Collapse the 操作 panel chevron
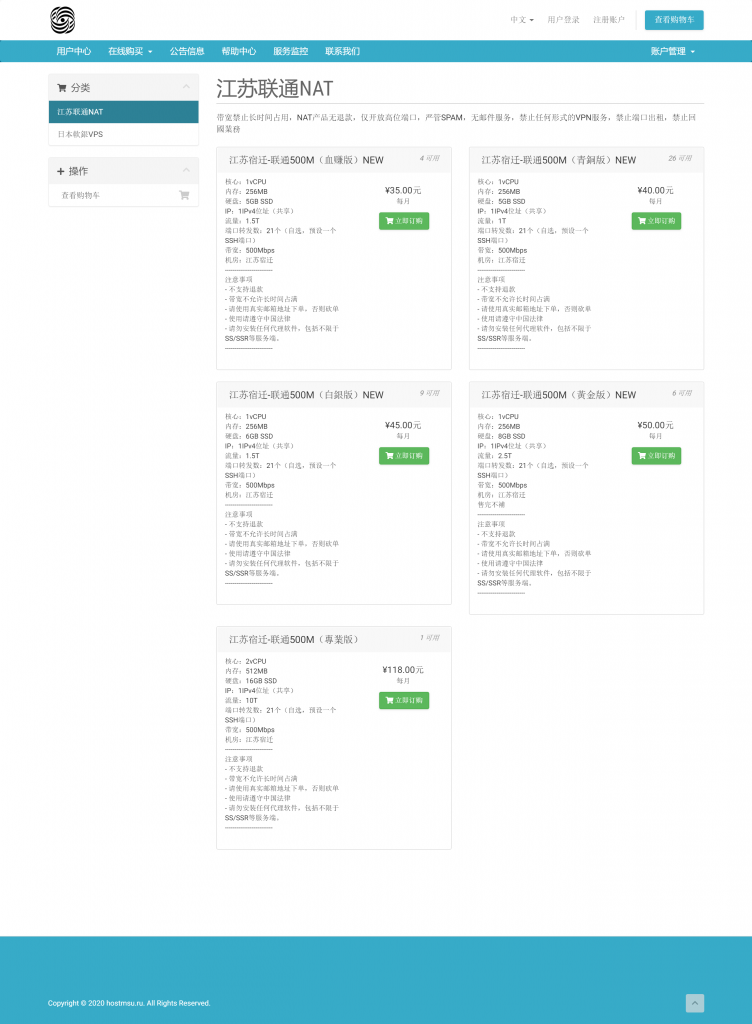This screenshot has width=752, height=1024. (186, 171)
